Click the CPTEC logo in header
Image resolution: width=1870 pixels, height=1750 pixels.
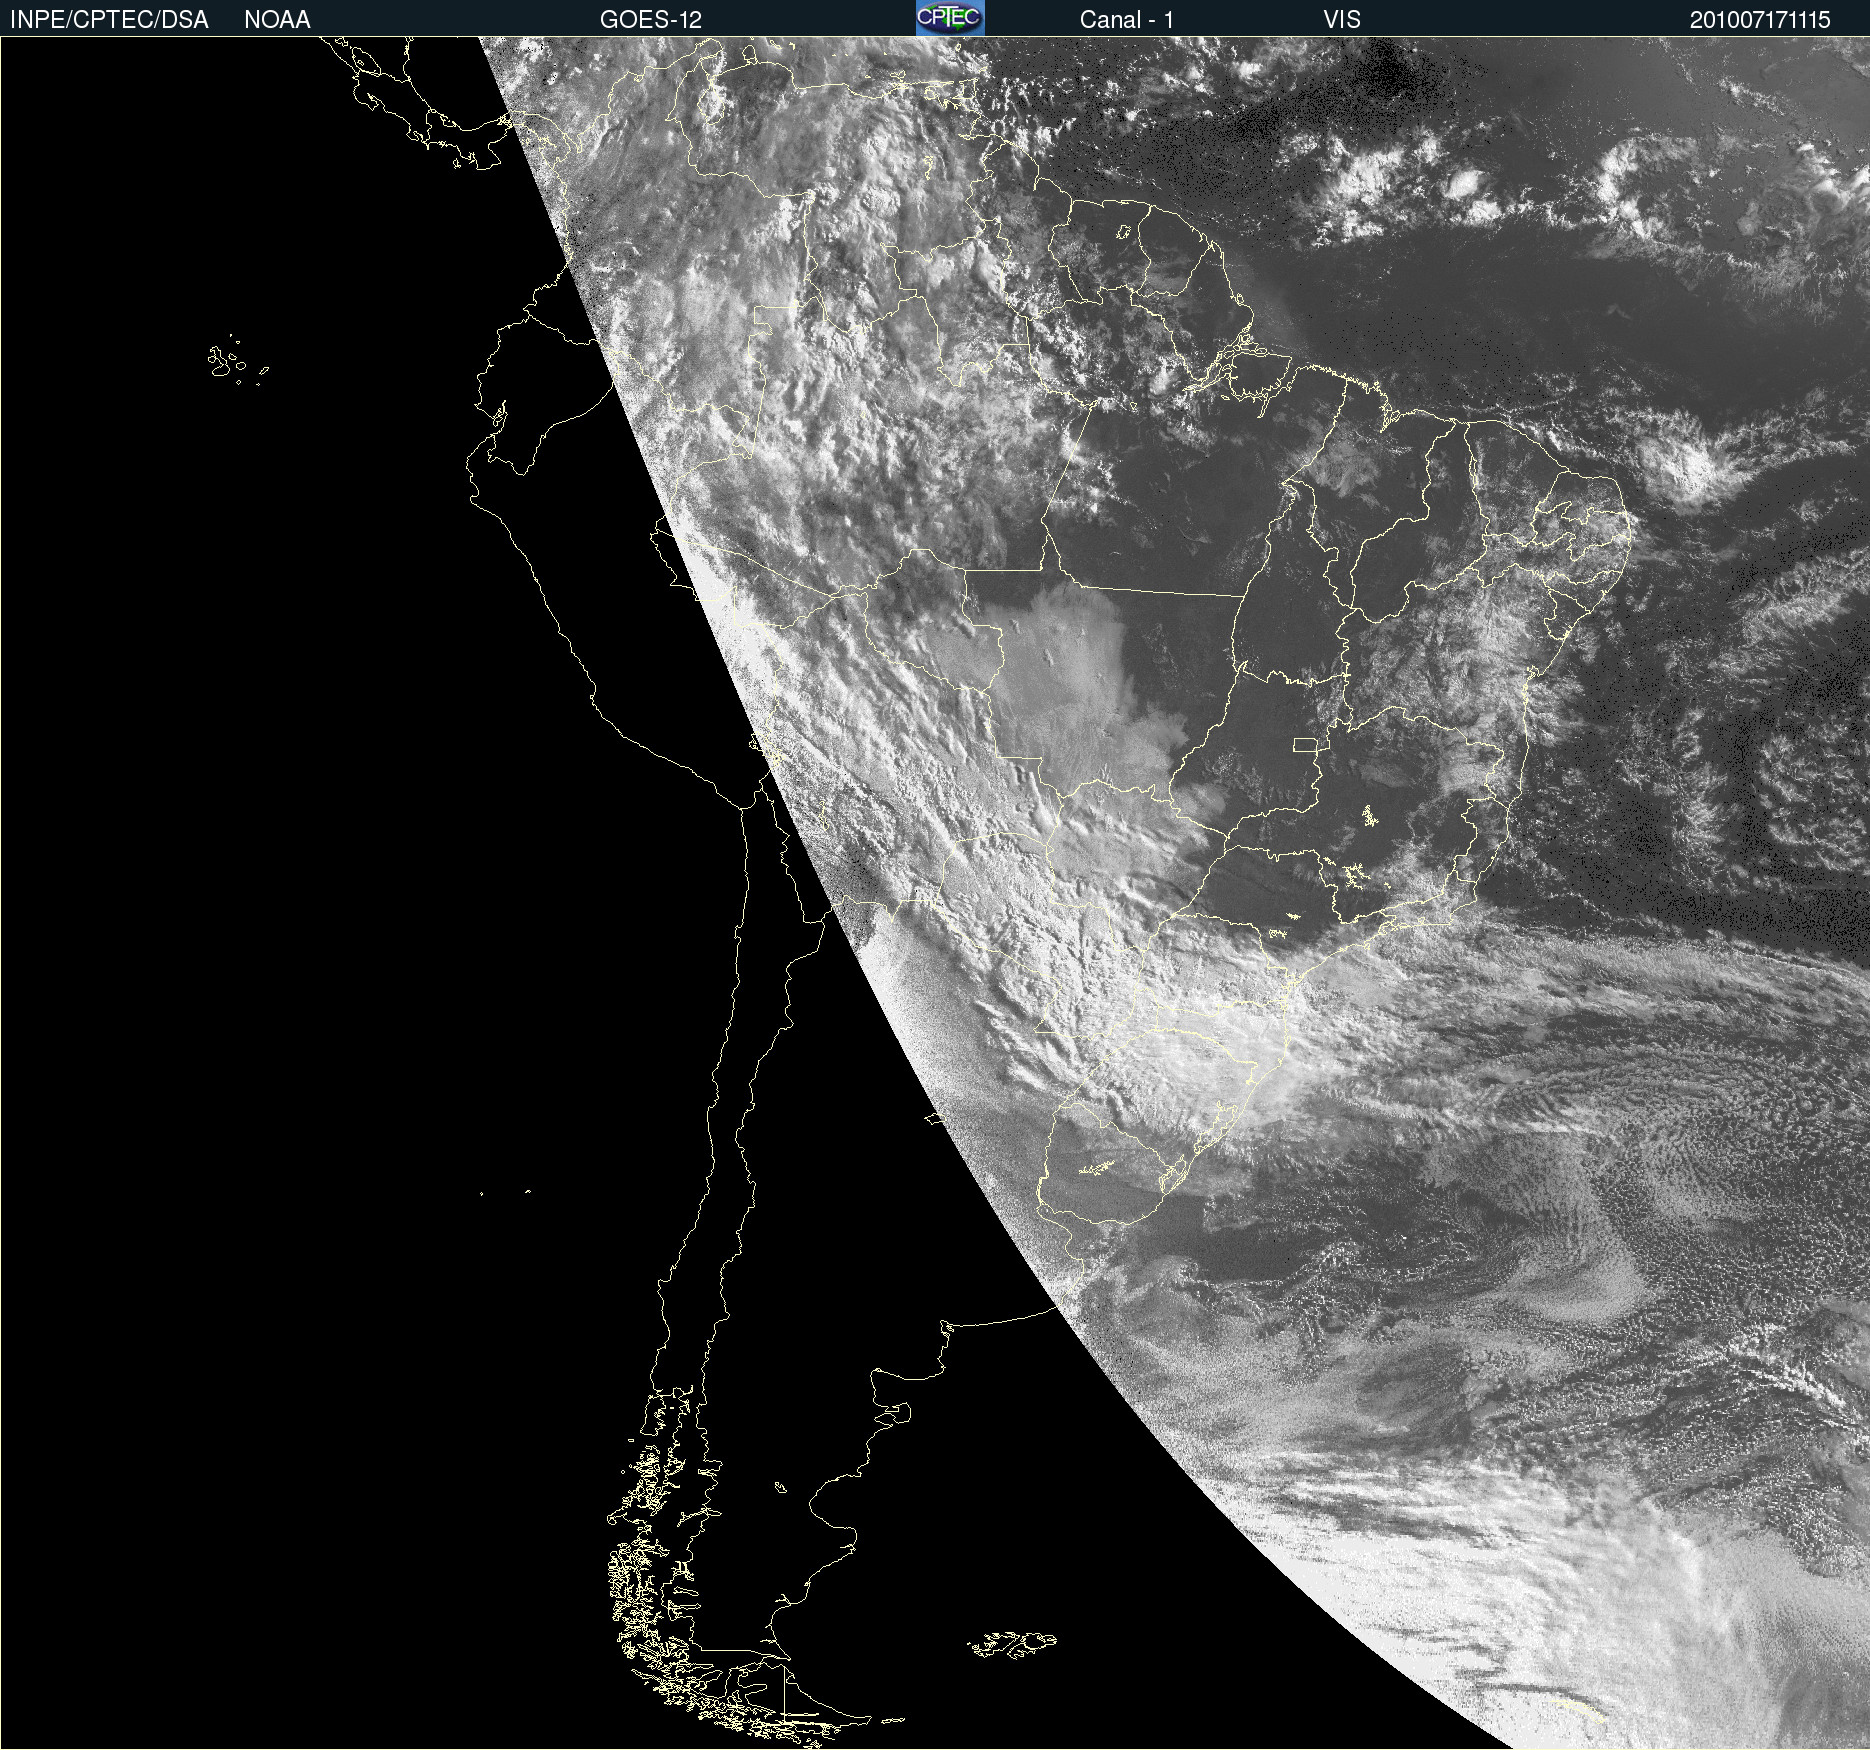click(950, 18)
